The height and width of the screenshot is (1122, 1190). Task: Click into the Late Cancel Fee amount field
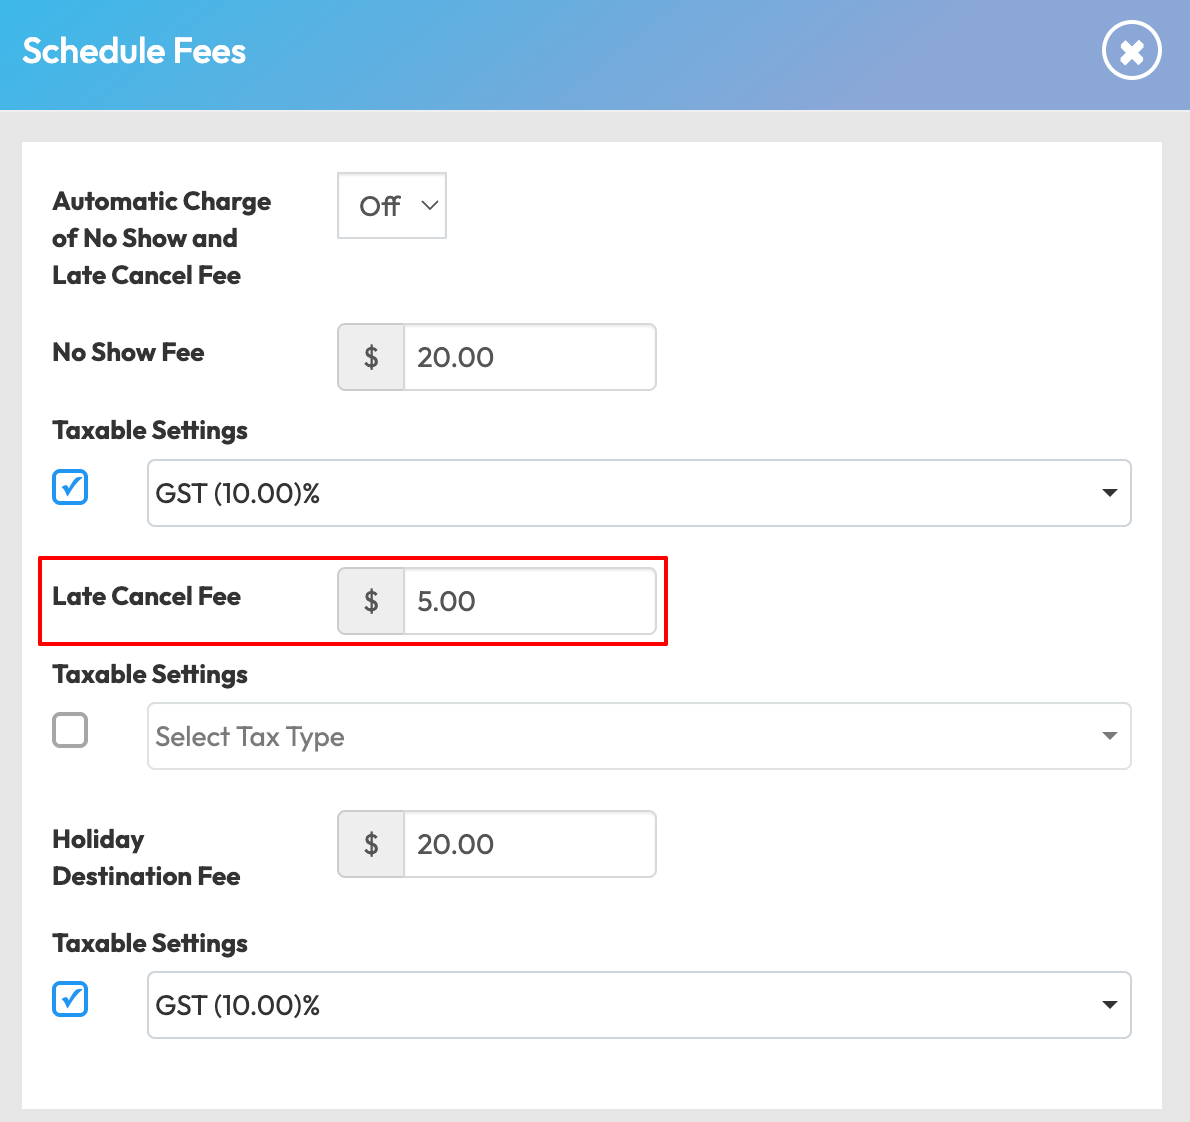click(x=529, y=601)
